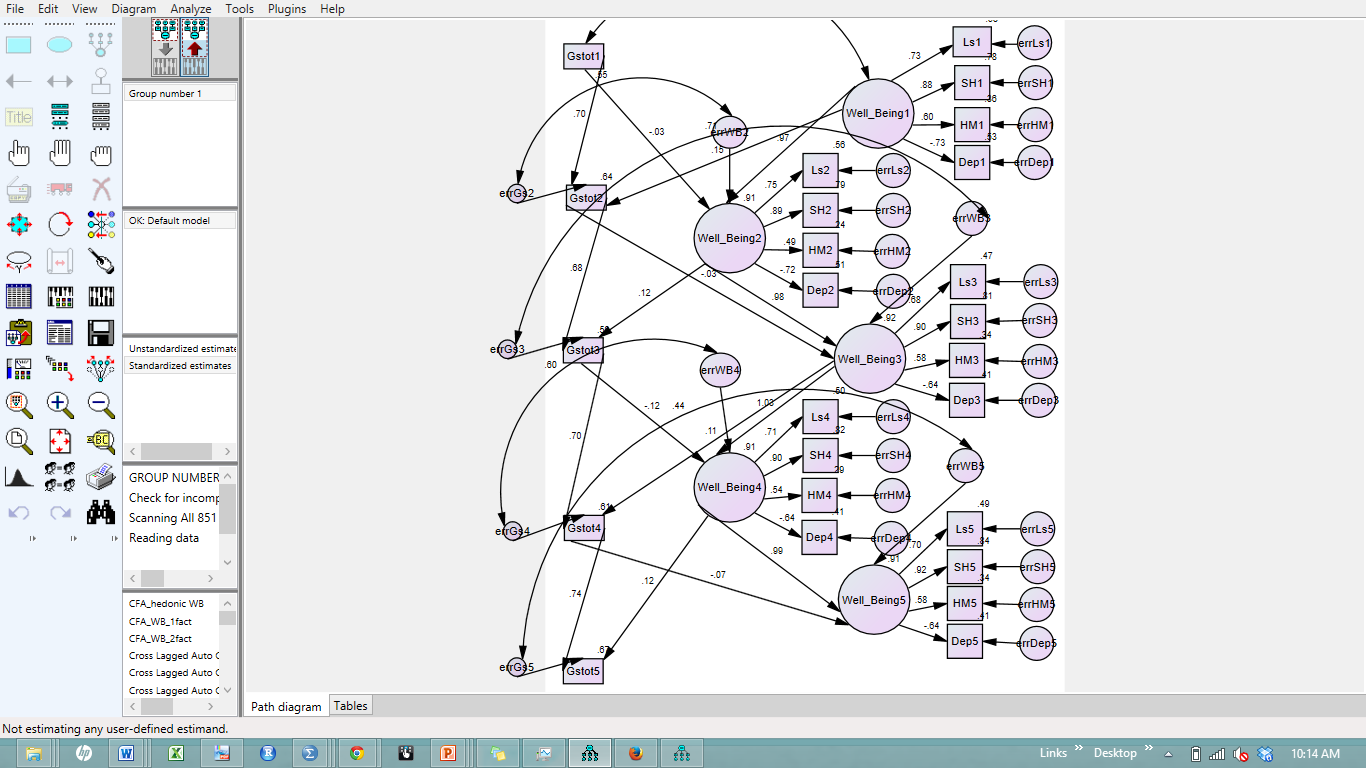Viewport: 1366px width, 768px height.
Task: Select the draw observed variable rectangle tool
Action: coord(19,45)
